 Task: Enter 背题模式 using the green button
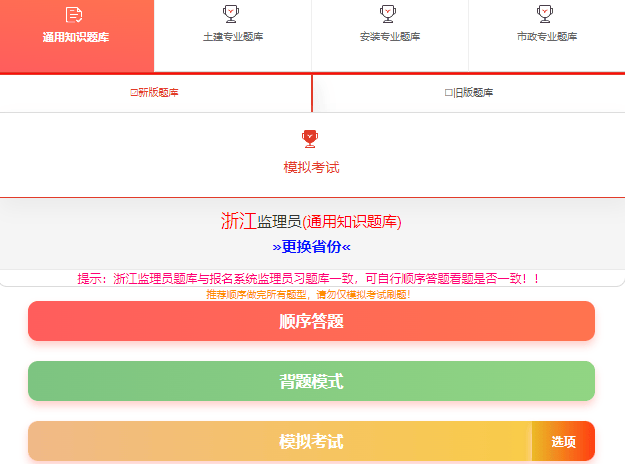tap(311, 381)
